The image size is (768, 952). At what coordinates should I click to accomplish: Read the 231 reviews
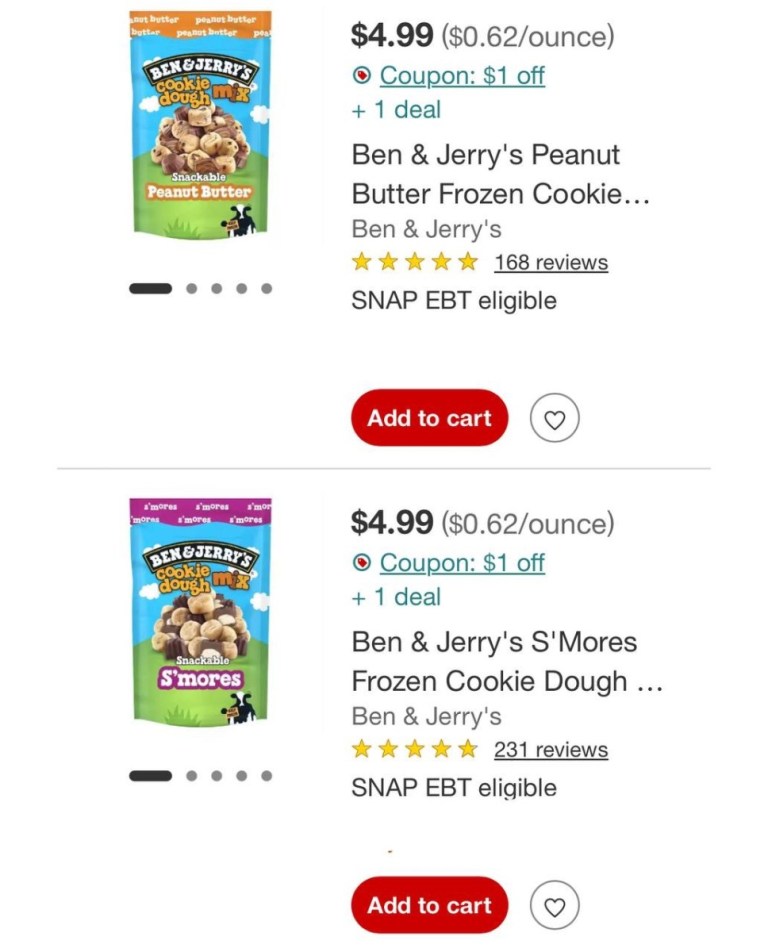click(x=550, y=750)
